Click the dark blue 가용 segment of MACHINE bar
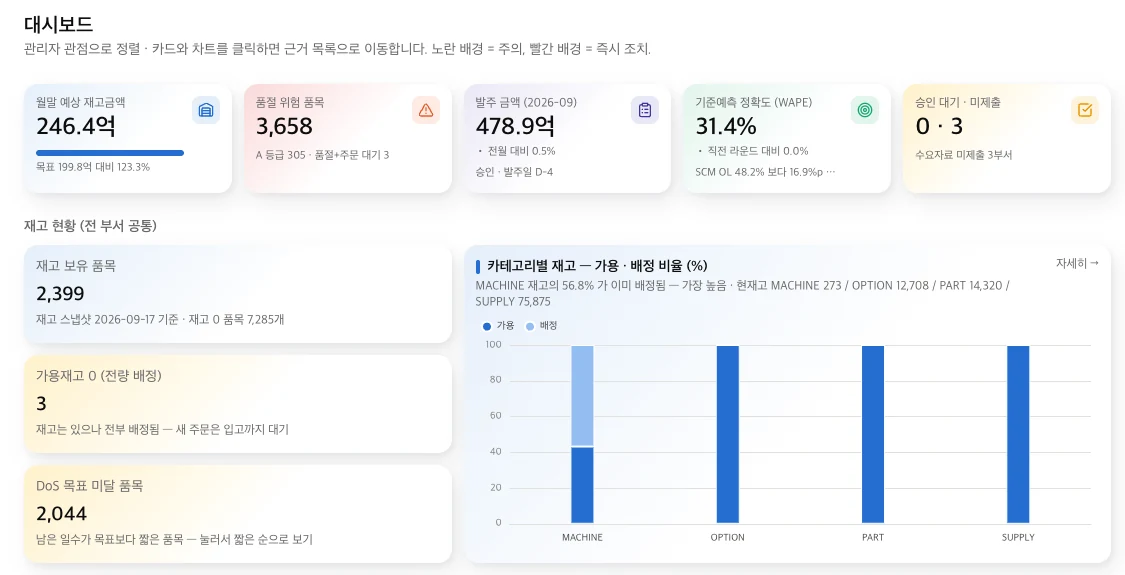 pos(583,485)
